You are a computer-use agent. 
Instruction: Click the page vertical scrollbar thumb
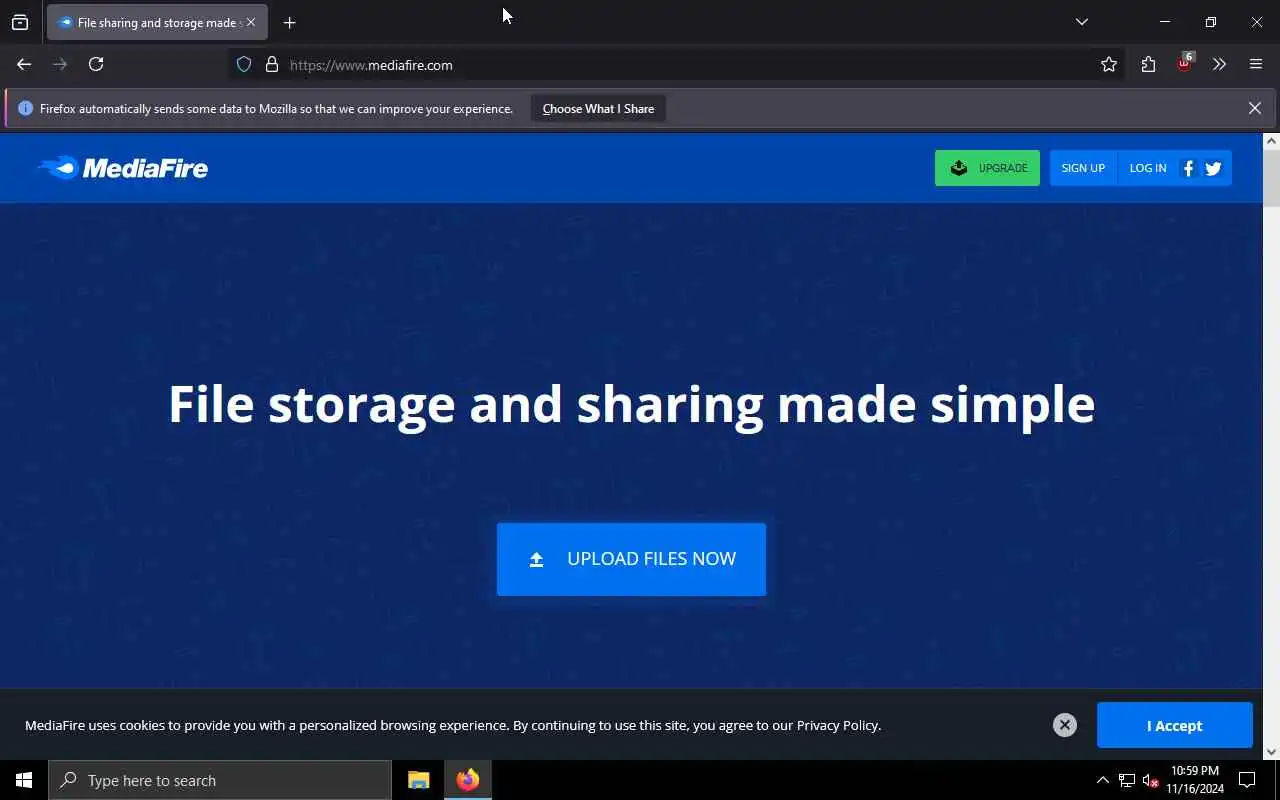pos(1271,179)
